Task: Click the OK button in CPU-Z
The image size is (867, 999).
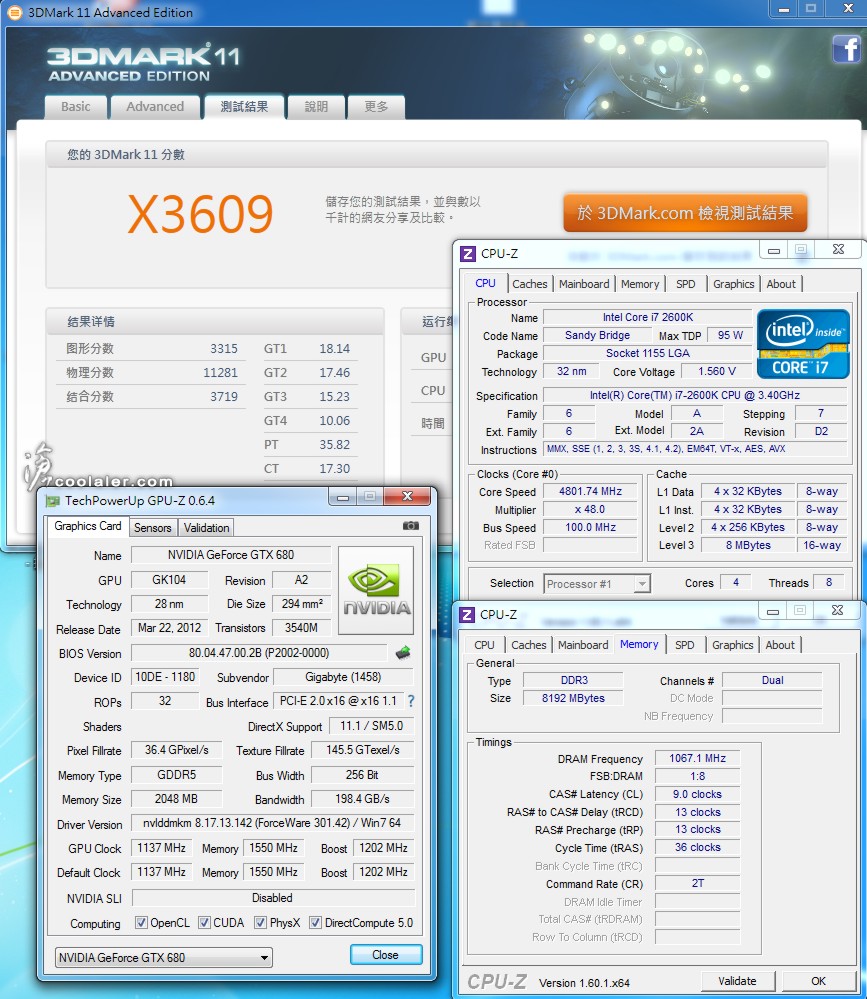Action: [819, 981]
